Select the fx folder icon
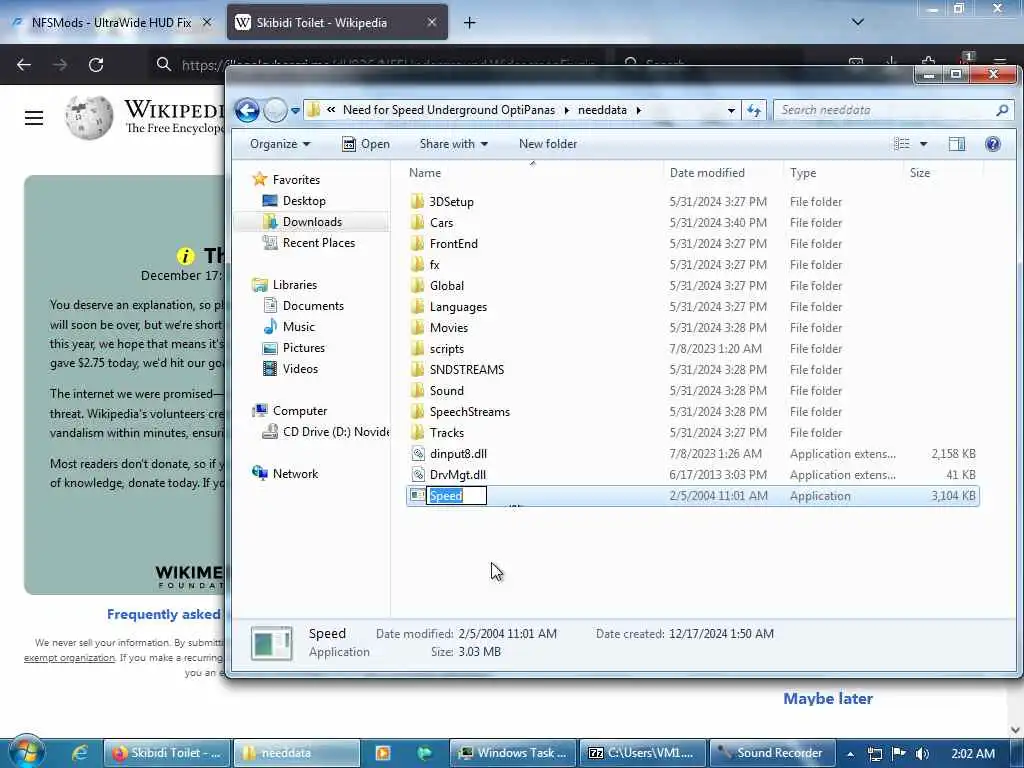 (418, 264)
